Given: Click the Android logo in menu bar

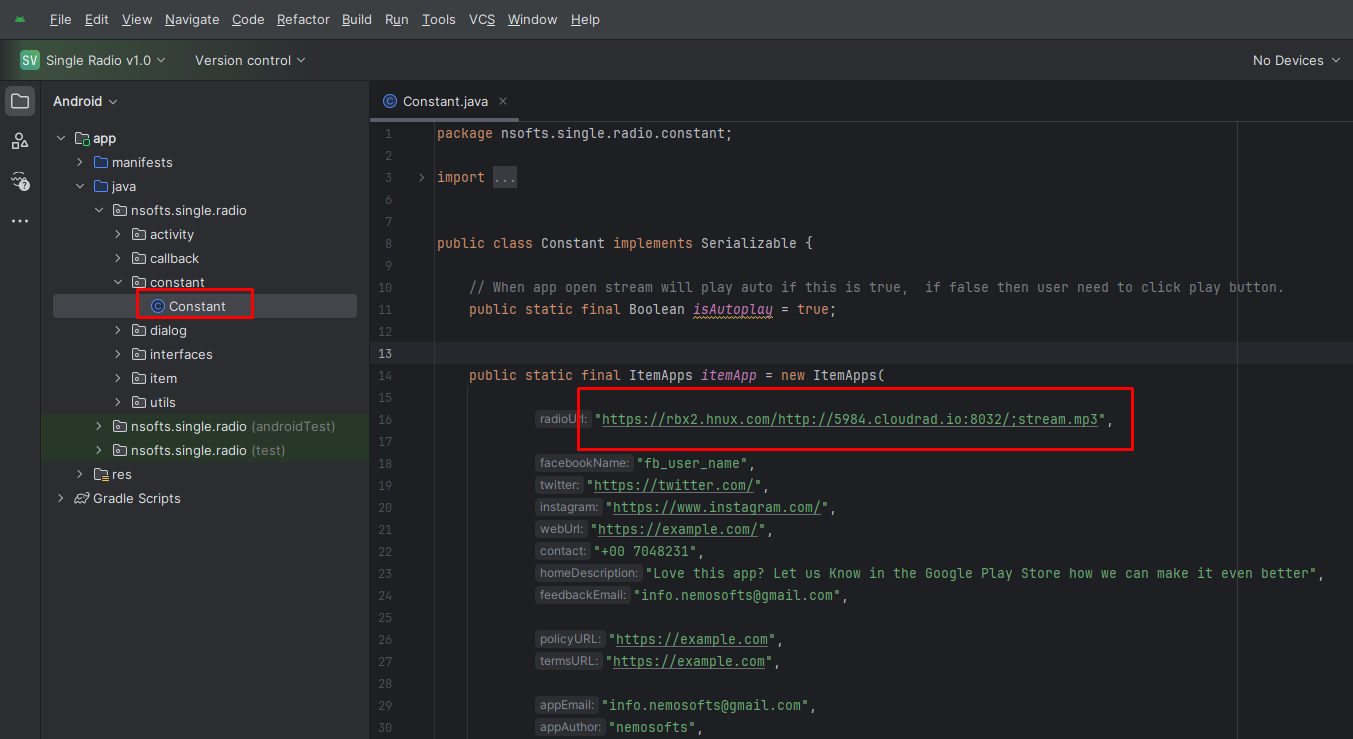Looking at the screenshot, I should 20,20.
